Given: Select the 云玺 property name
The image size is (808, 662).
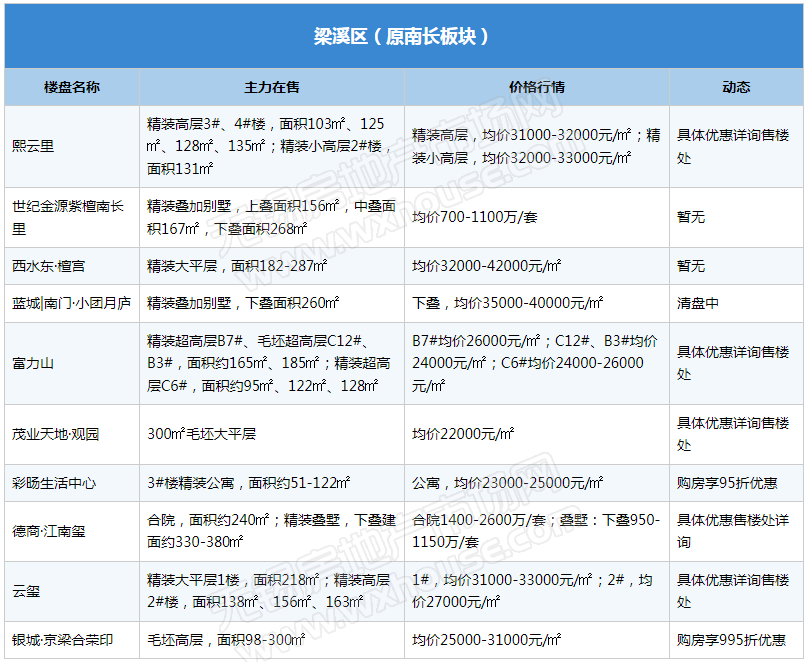Looking at the screenshot, I should tap(27, 591).
